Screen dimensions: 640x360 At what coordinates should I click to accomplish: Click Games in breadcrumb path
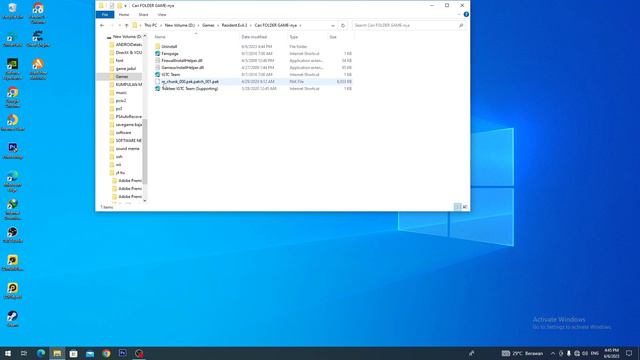(208, 25)
